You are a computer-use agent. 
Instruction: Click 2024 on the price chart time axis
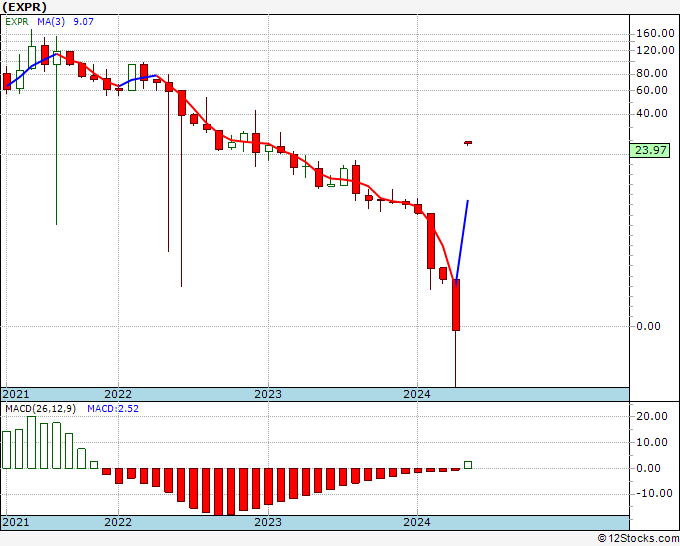(x=417, y=394)
